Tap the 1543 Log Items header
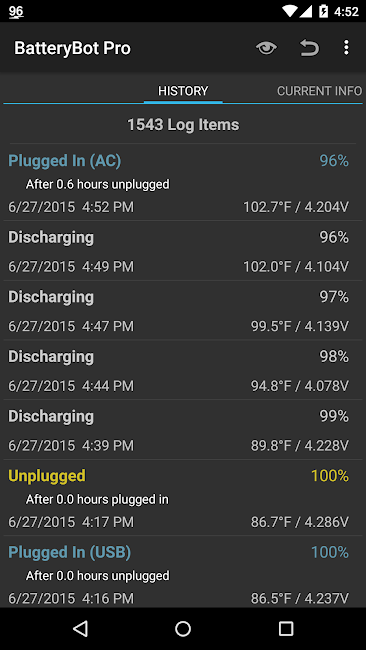Image resolution: width=366 pixels, height=650 pixels. 183,125
